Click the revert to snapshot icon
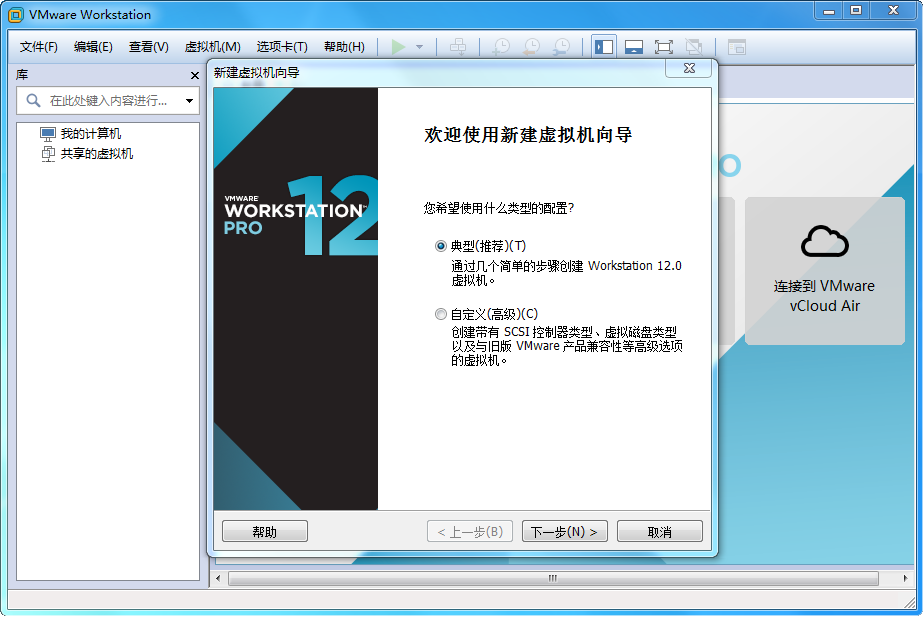The image size is (924, 617). [532, 47]
